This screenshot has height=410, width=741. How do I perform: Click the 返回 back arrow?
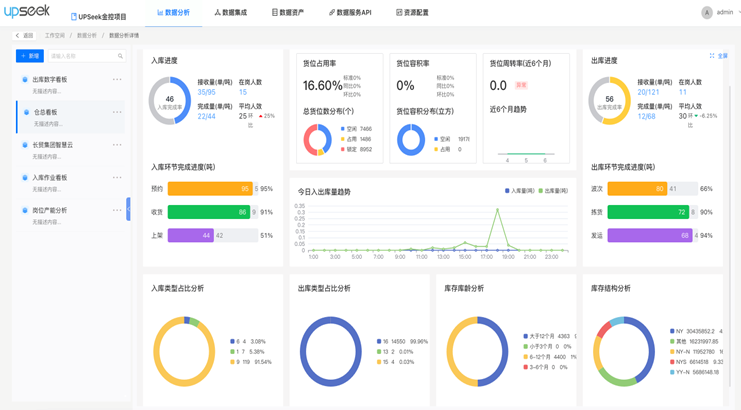click(x=17, y=35)
